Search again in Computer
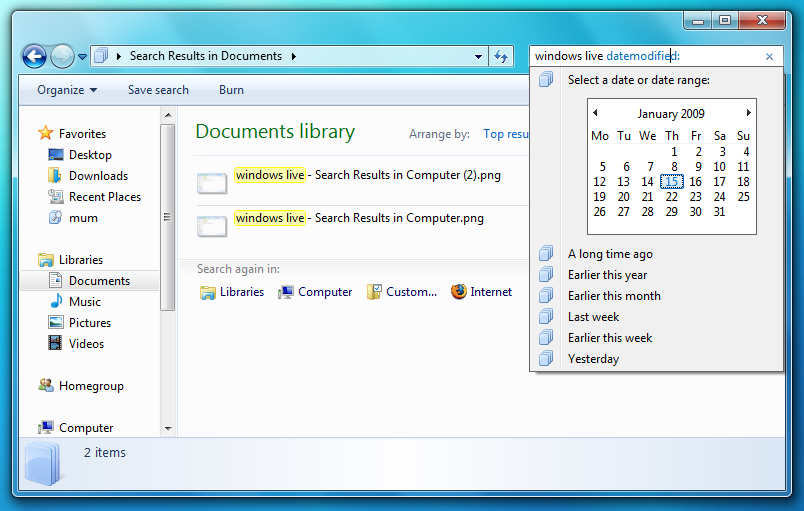 point(315,292)
